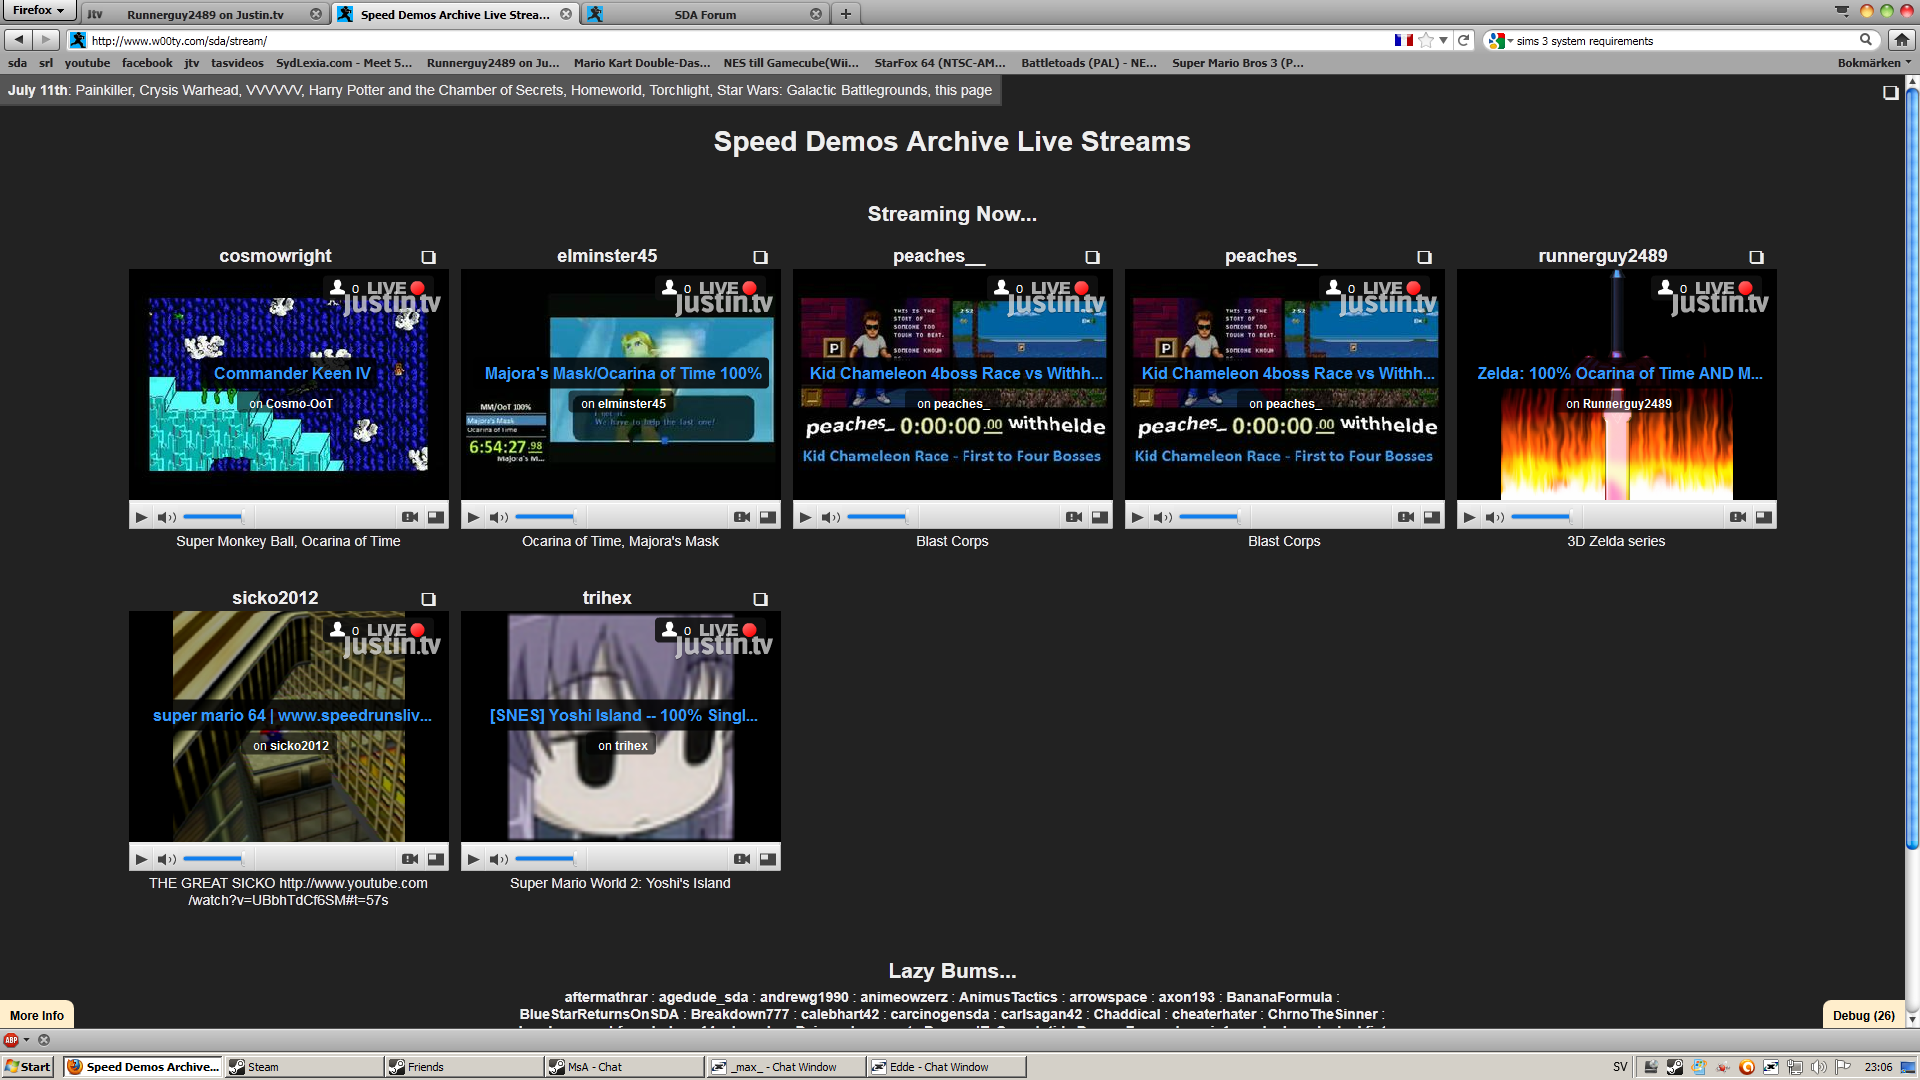
Task: Mute the elminster45 stream volume
Action: [x=498, y=517]
